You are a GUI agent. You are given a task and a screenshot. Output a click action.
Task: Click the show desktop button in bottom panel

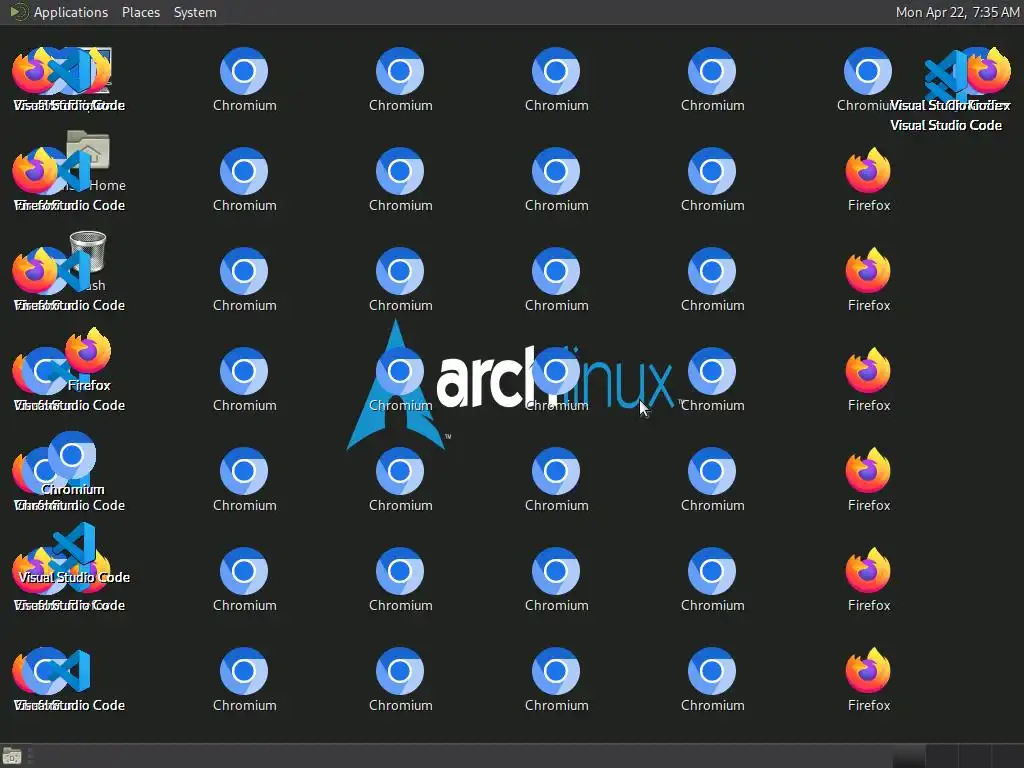pos(12,756)
